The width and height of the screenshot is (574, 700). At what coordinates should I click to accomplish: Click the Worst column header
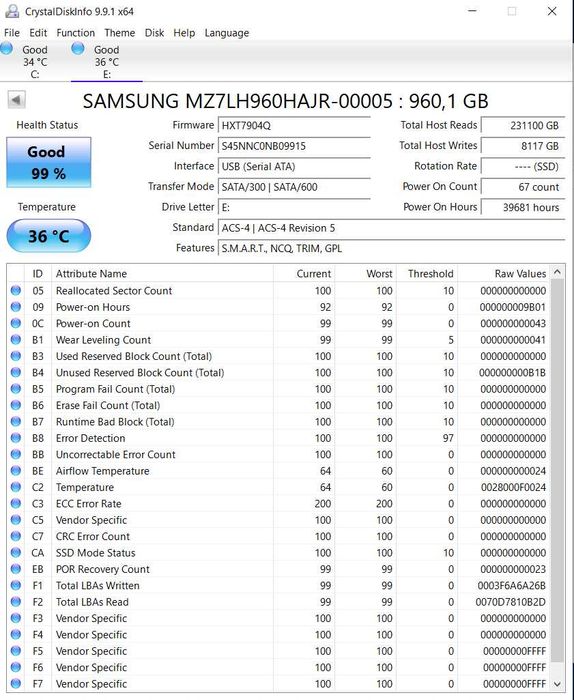coord(365,273)
